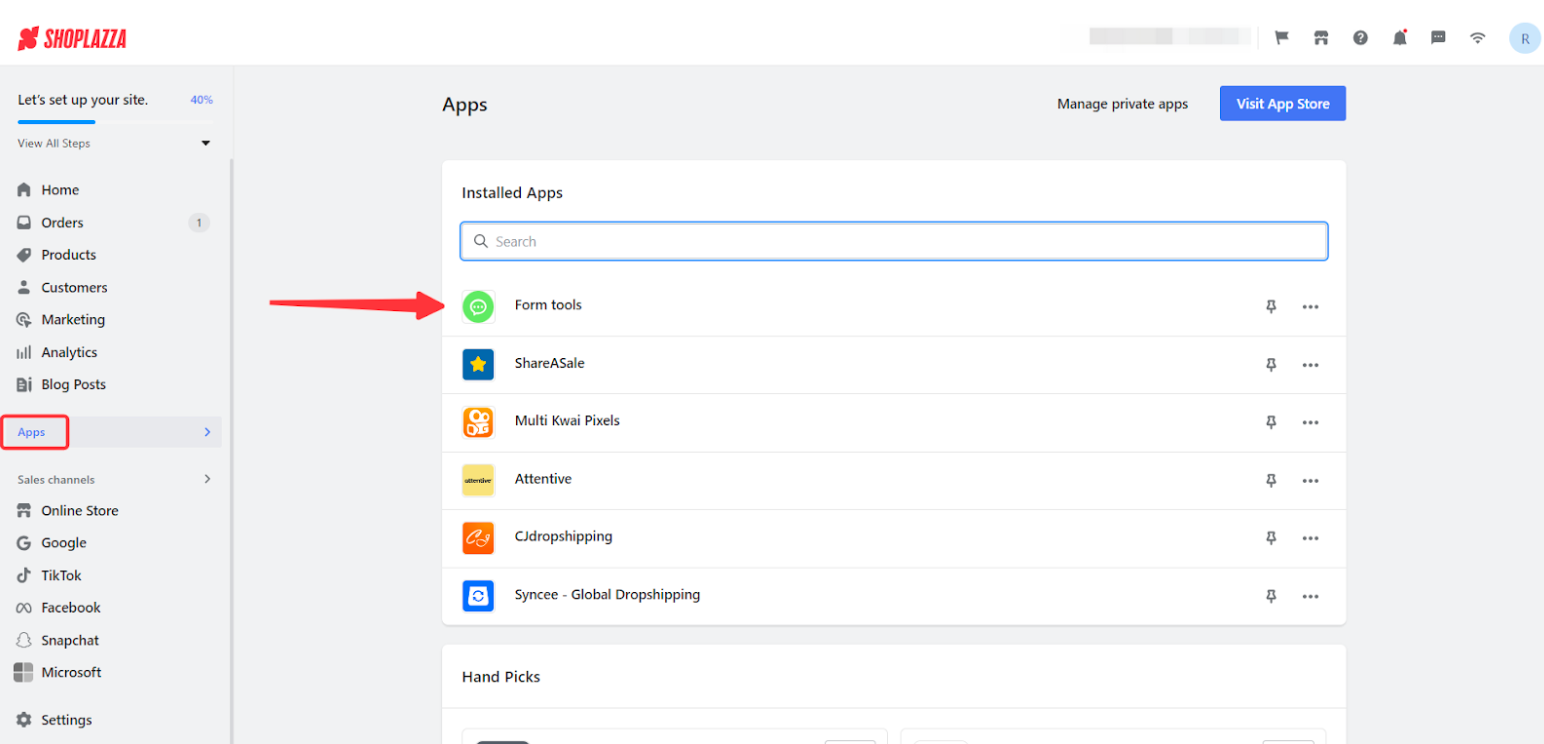Open Manage private apps link
Image resolution: width=1544 pixels, height=744 pixels.
click(x=1122, y=104)
